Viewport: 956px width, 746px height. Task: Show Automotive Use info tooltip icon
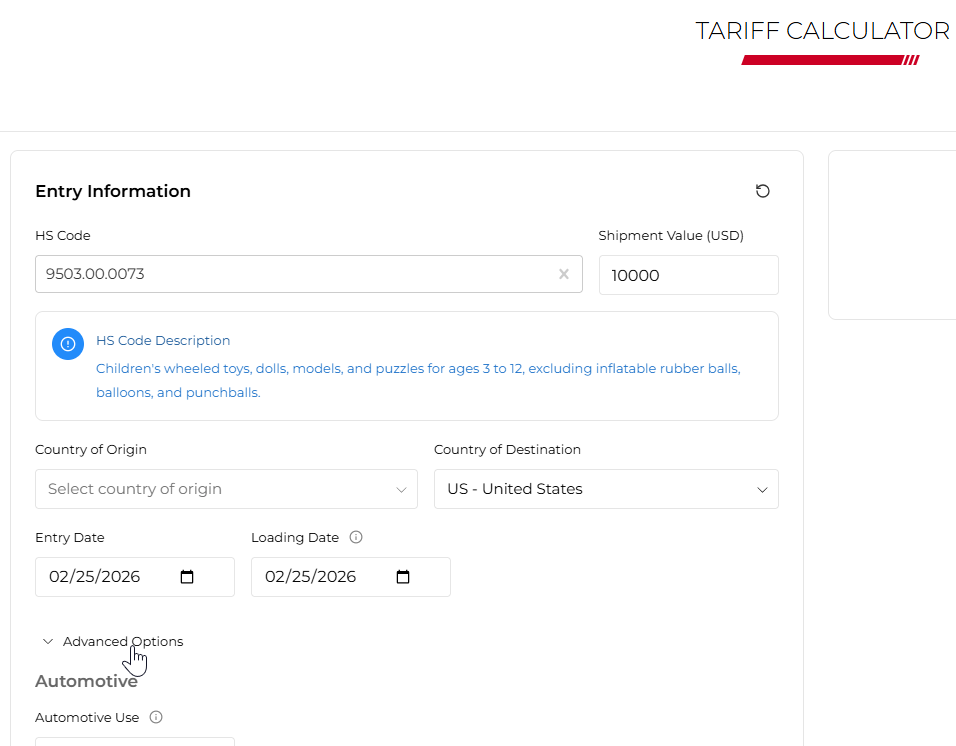156,717
